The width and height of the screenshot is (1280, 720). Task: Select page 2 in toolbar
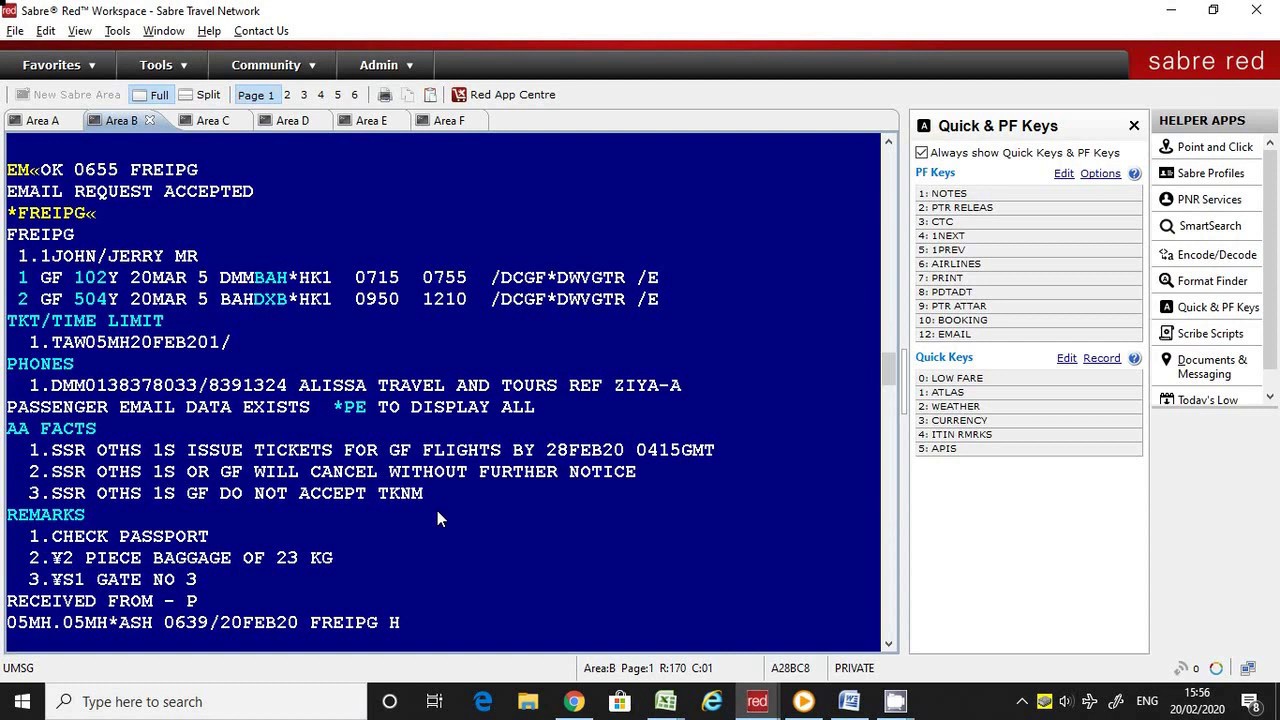click(287, 95)
